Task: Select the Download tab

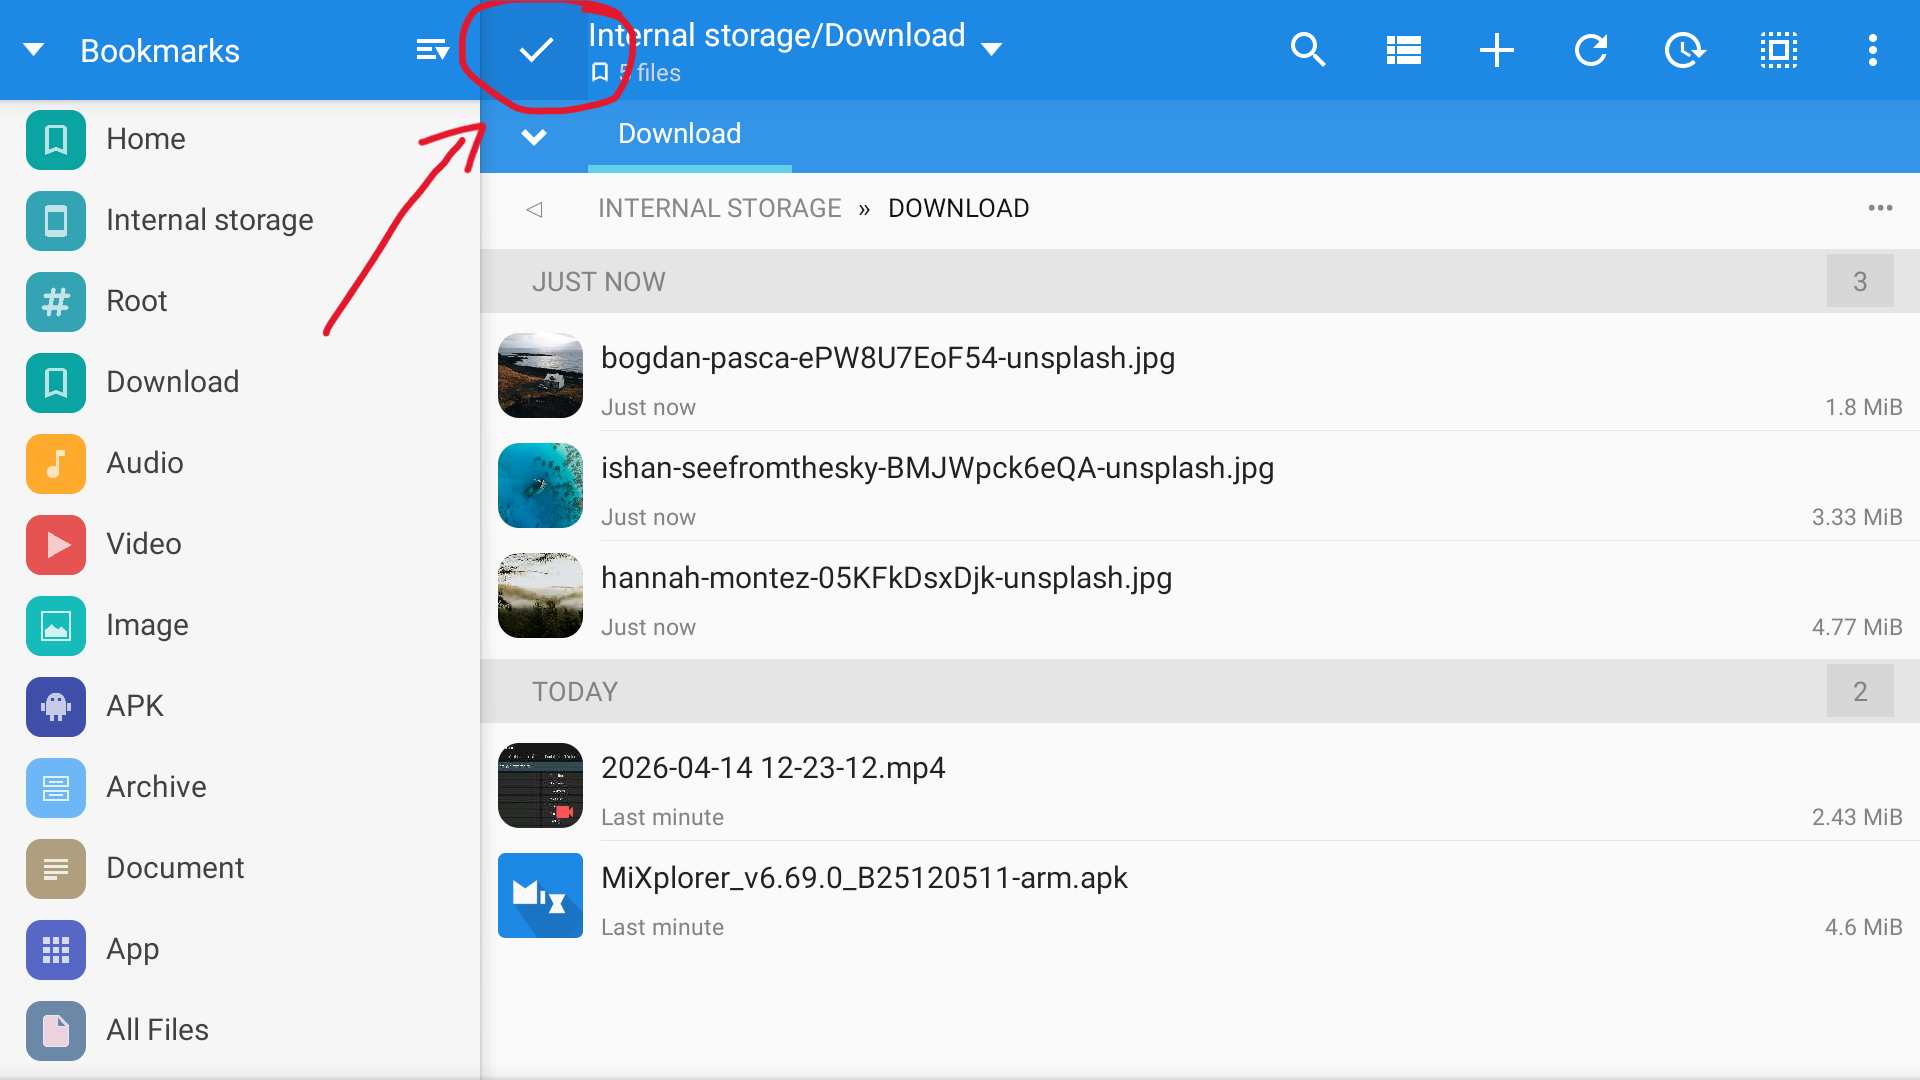Action: click(680, 134)
